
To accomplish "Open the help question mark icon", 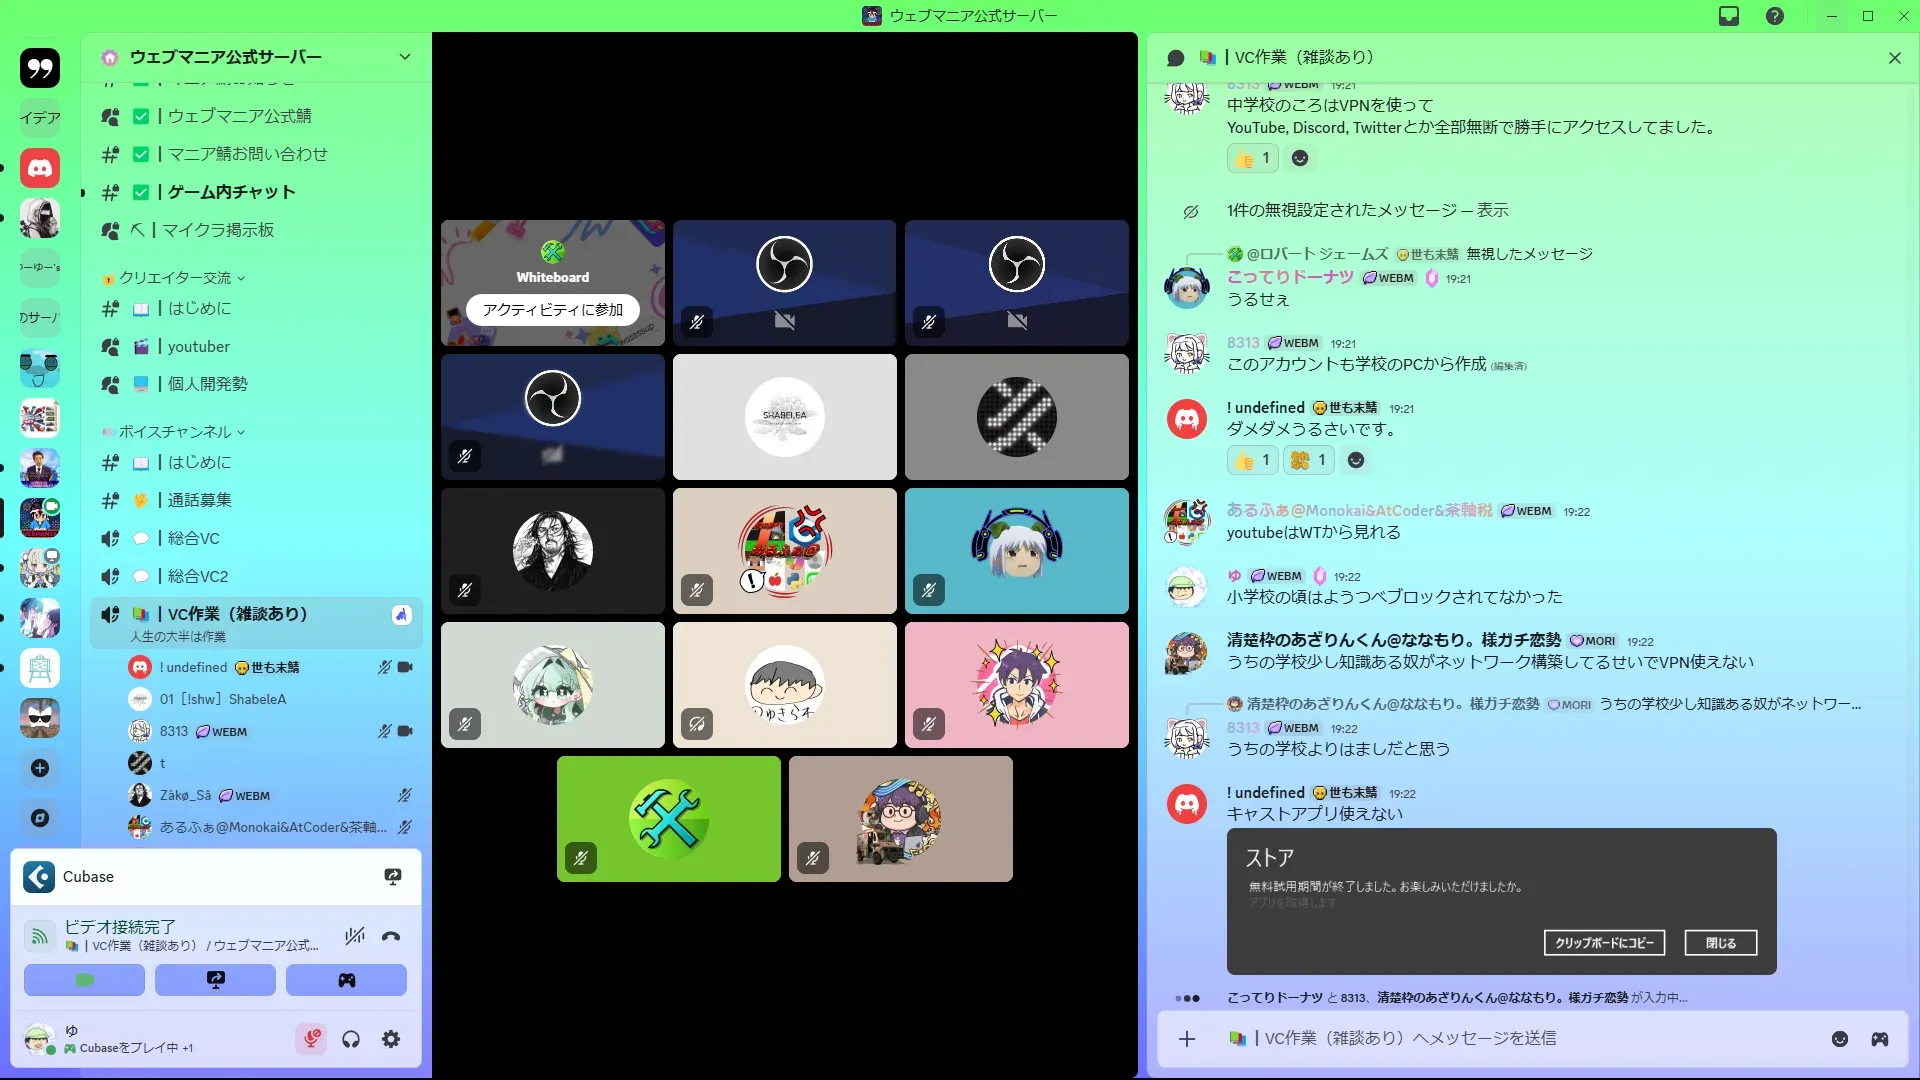I will [1775, 16].
